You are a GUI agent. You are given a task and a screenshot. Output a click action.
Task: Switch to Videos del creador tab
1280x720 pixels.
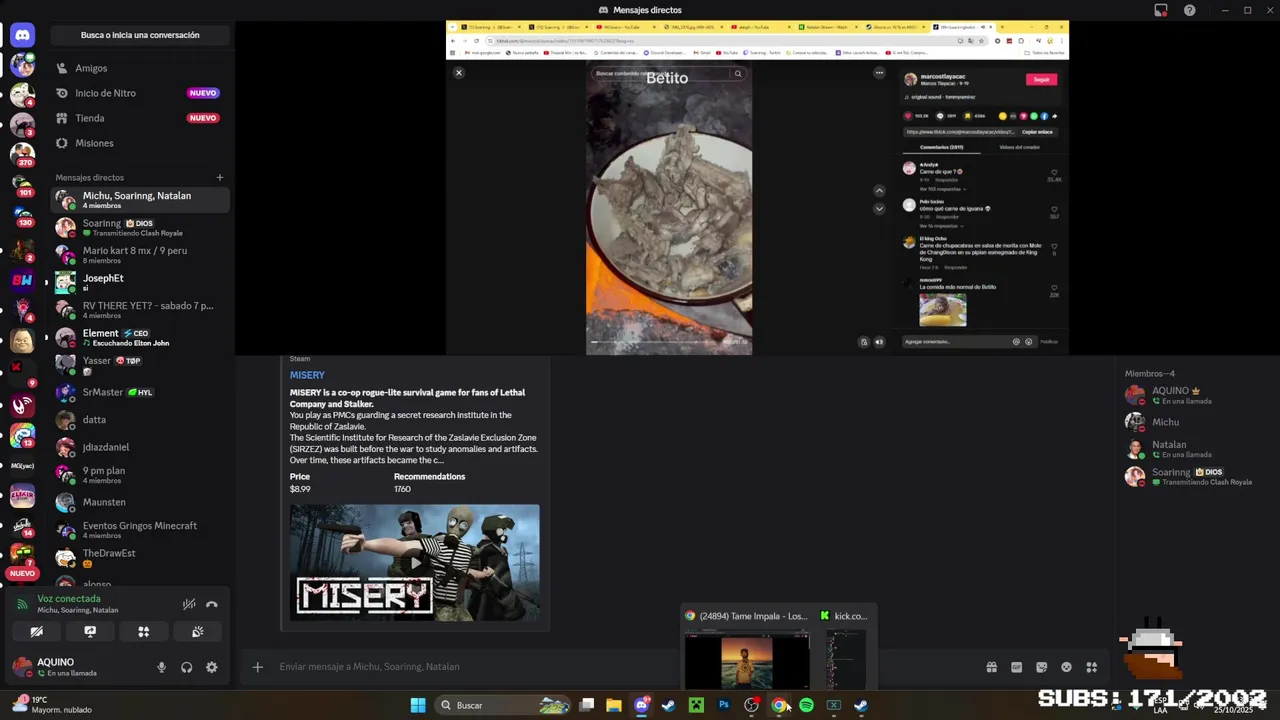[1019, 147]
